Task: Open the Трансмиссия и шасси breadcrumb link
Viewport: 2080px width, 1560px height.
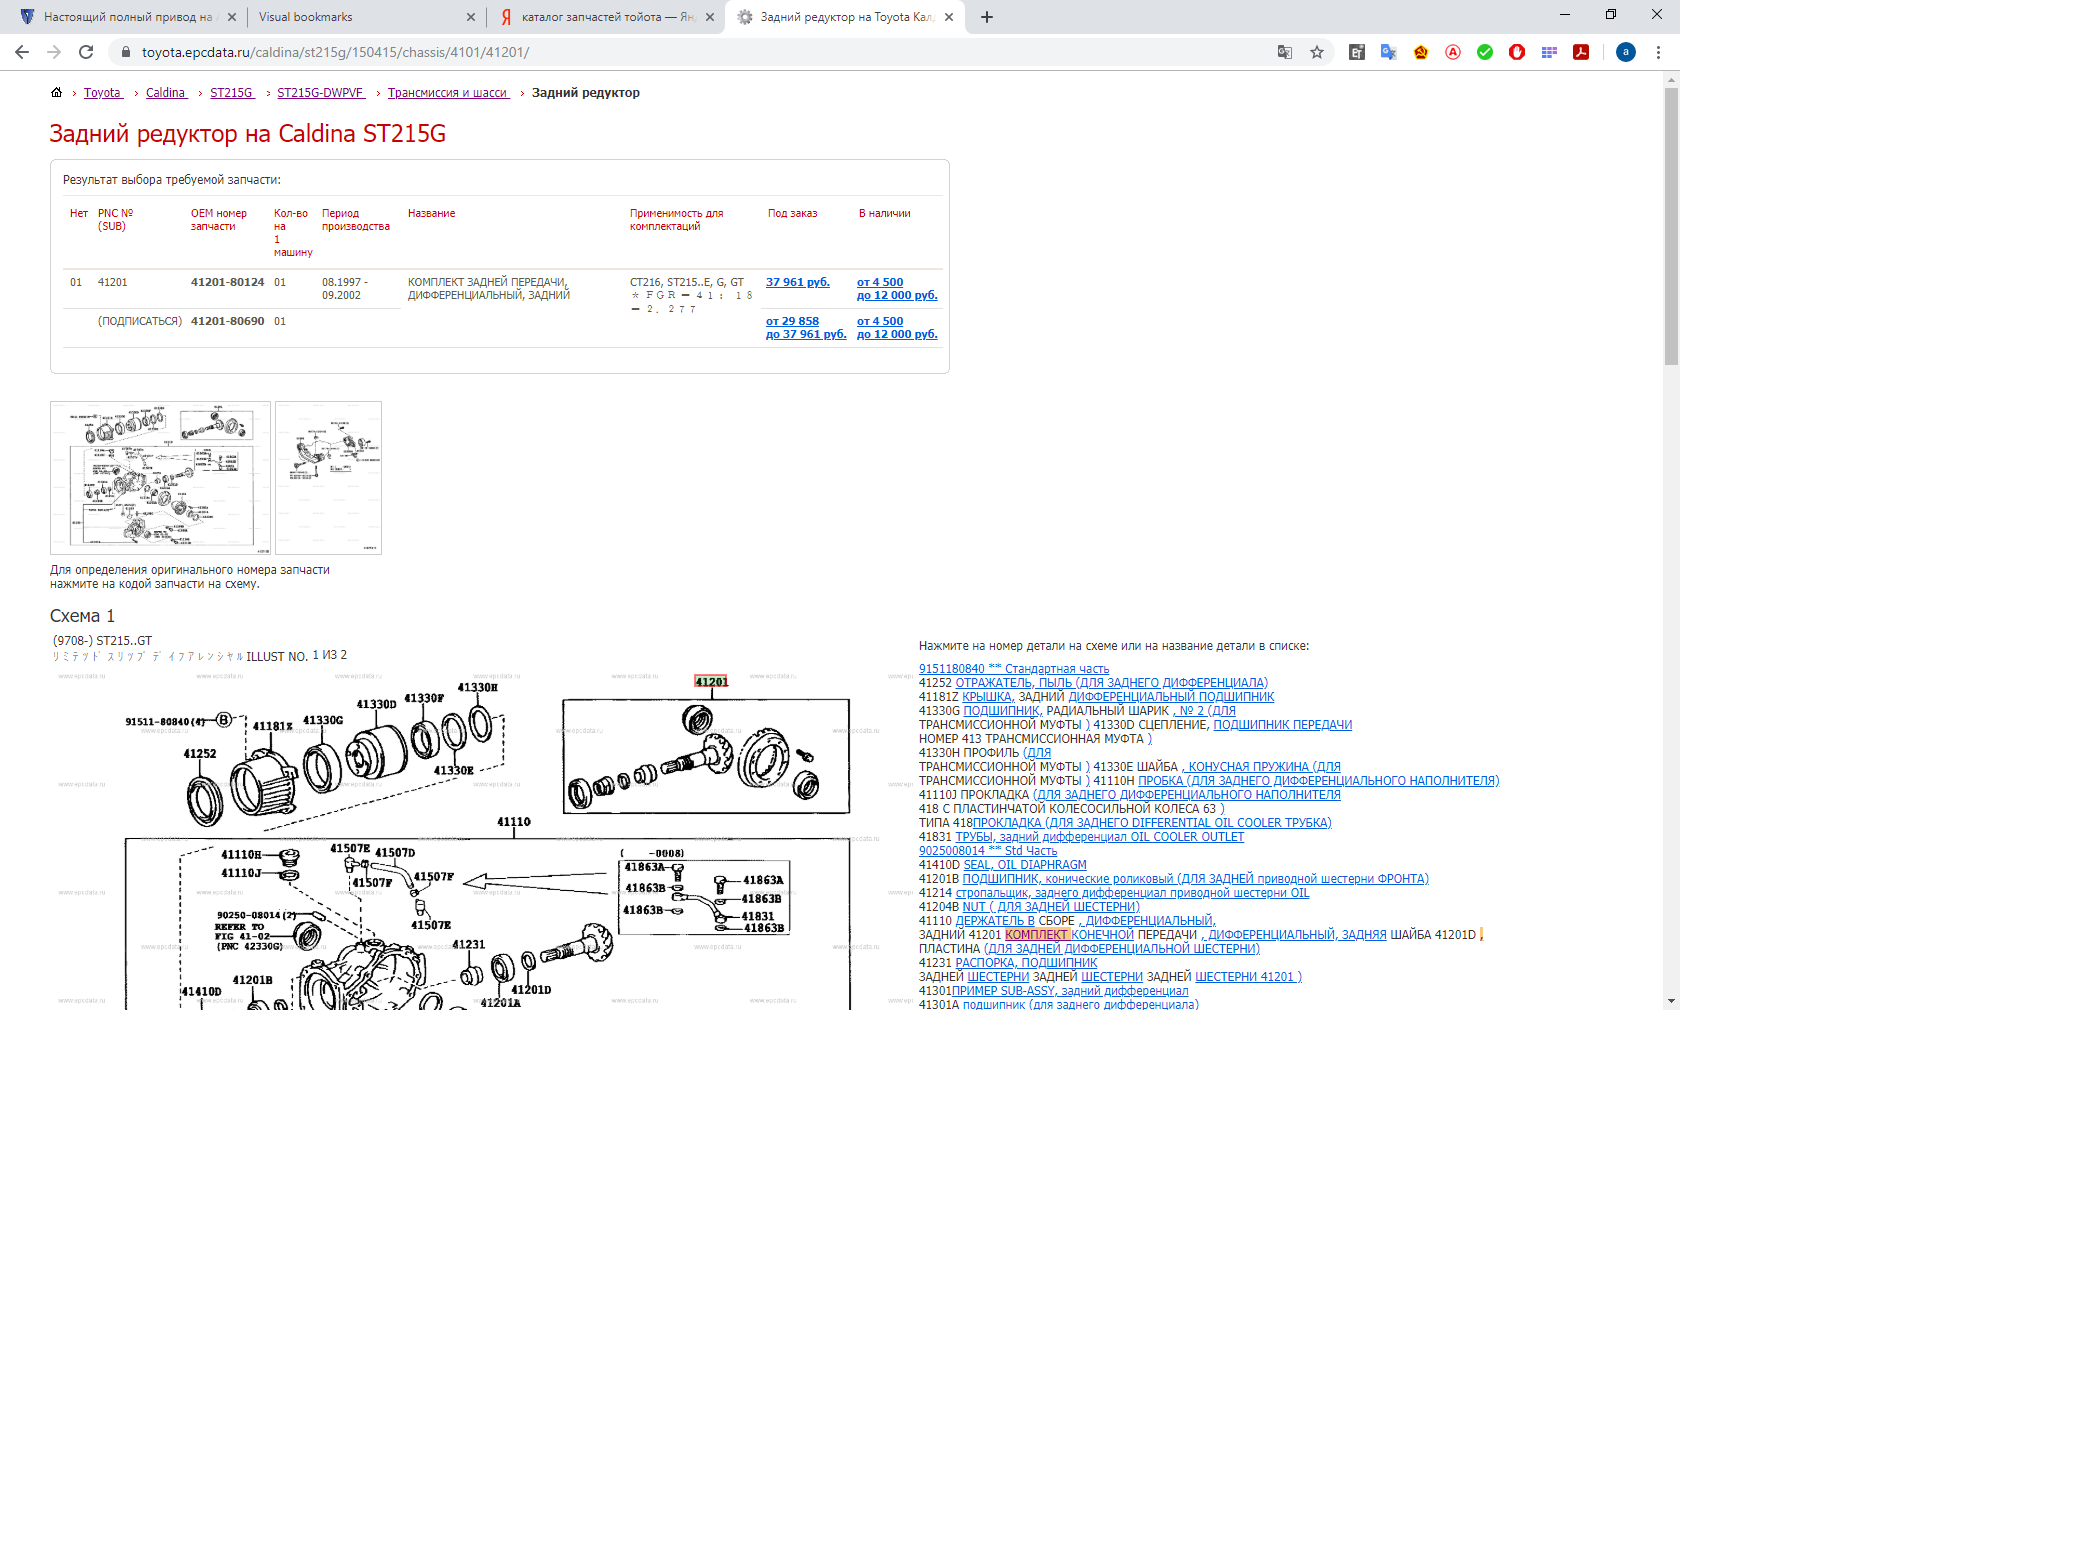Action: point(447,93)
